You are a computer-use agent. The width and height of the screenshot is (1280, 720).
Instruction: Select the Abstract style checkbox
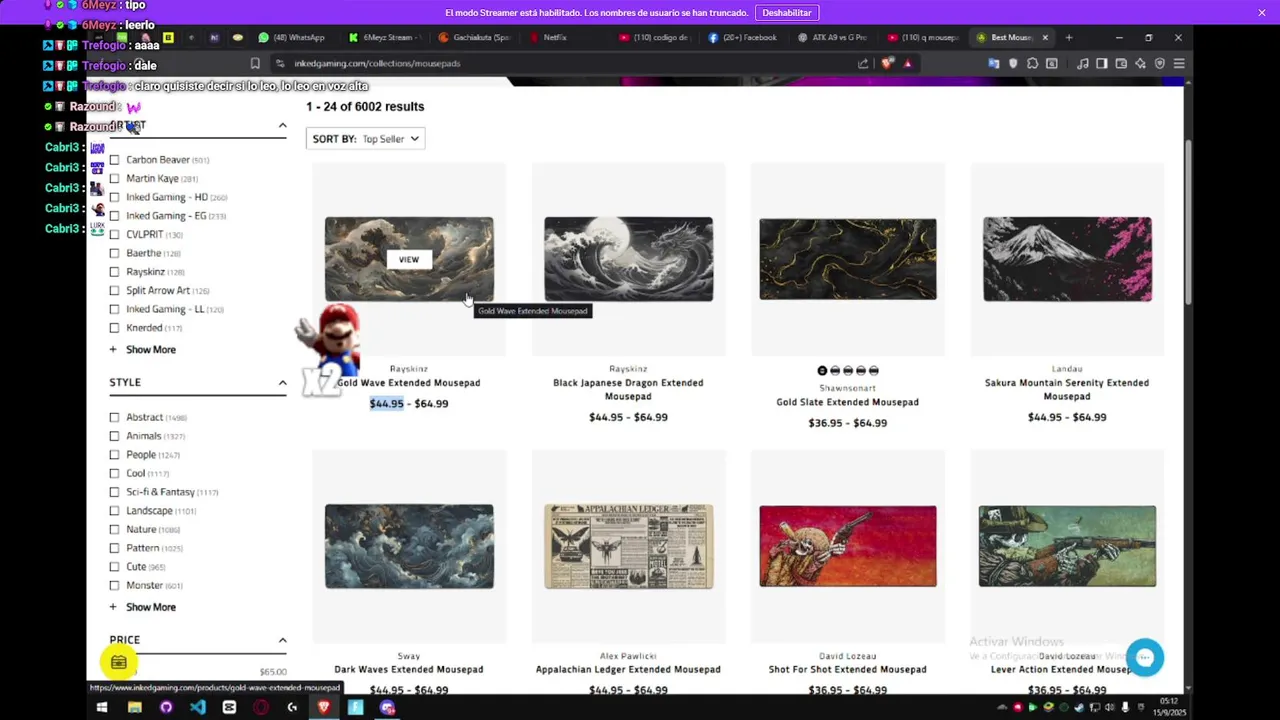click(x=114, y=417)
